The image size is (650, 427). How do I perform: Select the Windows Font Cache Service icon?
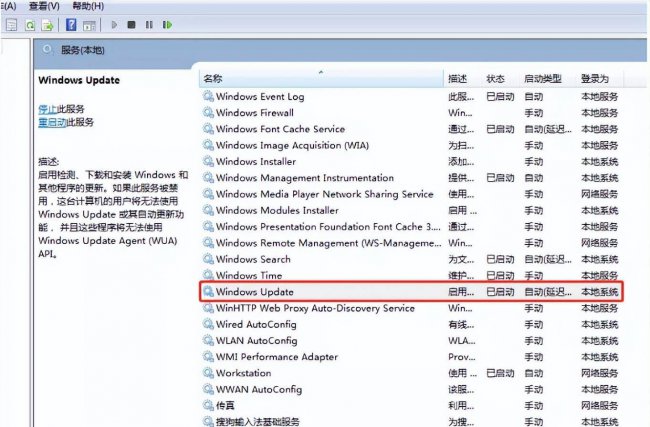(208, 129)
